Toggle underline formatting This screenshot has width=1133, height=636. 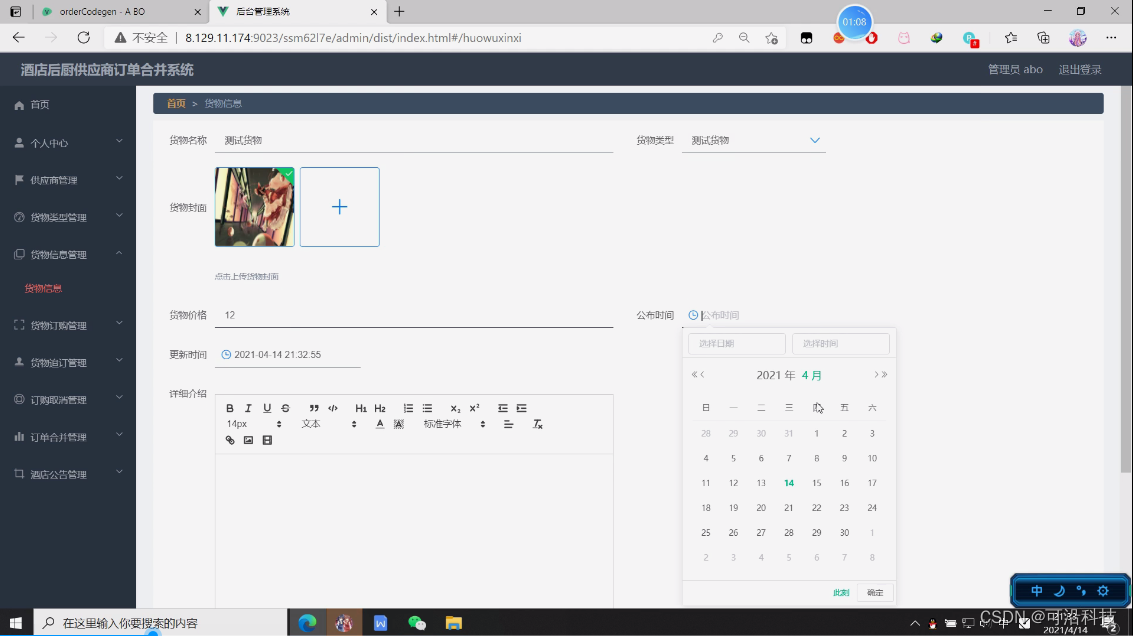[x=266, y=409]
